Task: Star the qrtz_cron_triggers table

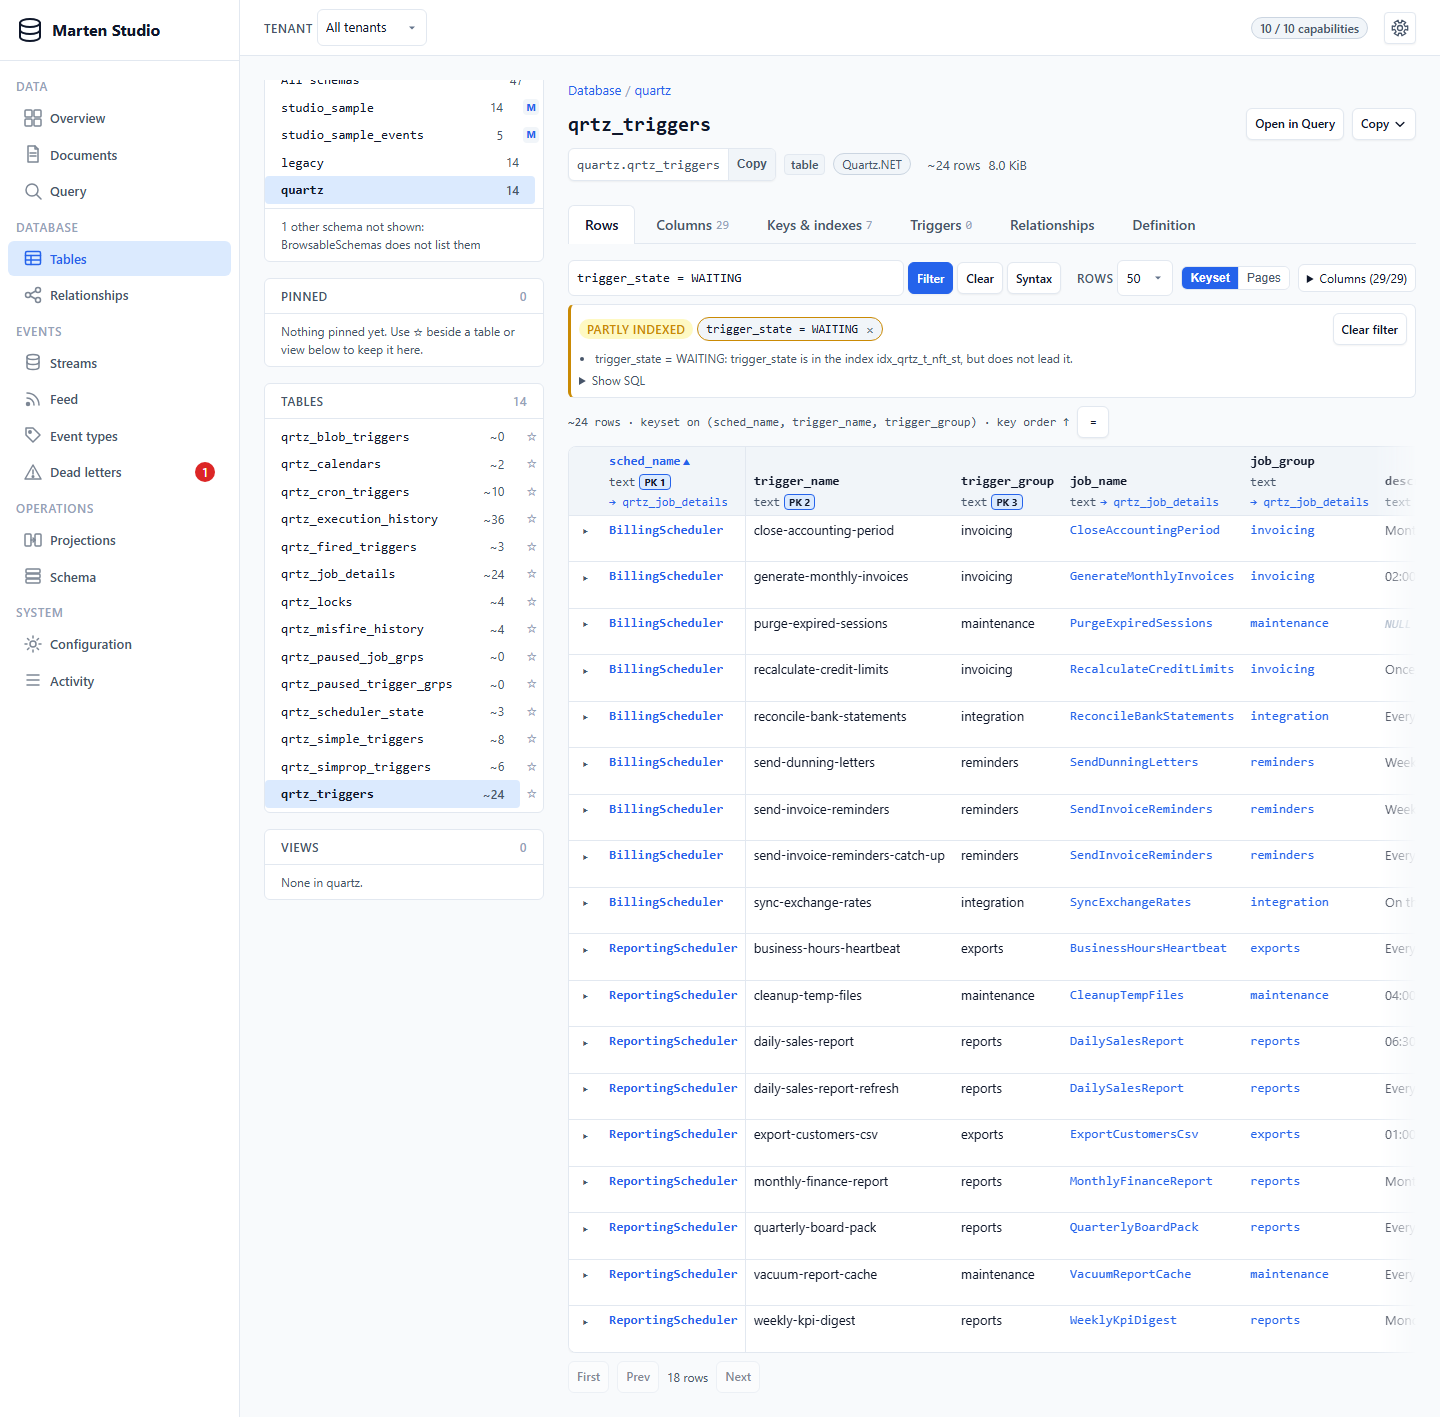Action: [x=531, y=492]
